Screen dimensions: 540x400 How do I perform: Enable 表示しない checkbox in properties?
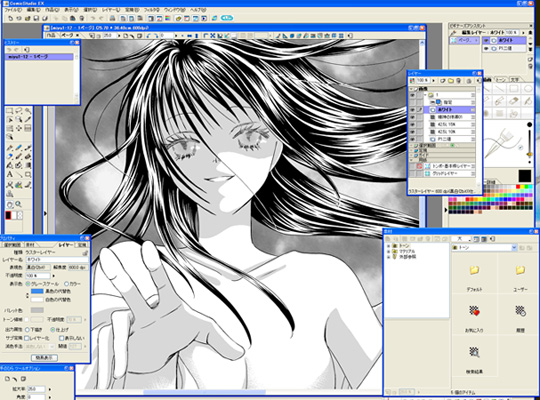pyautogui.click(x=61, y=338)
